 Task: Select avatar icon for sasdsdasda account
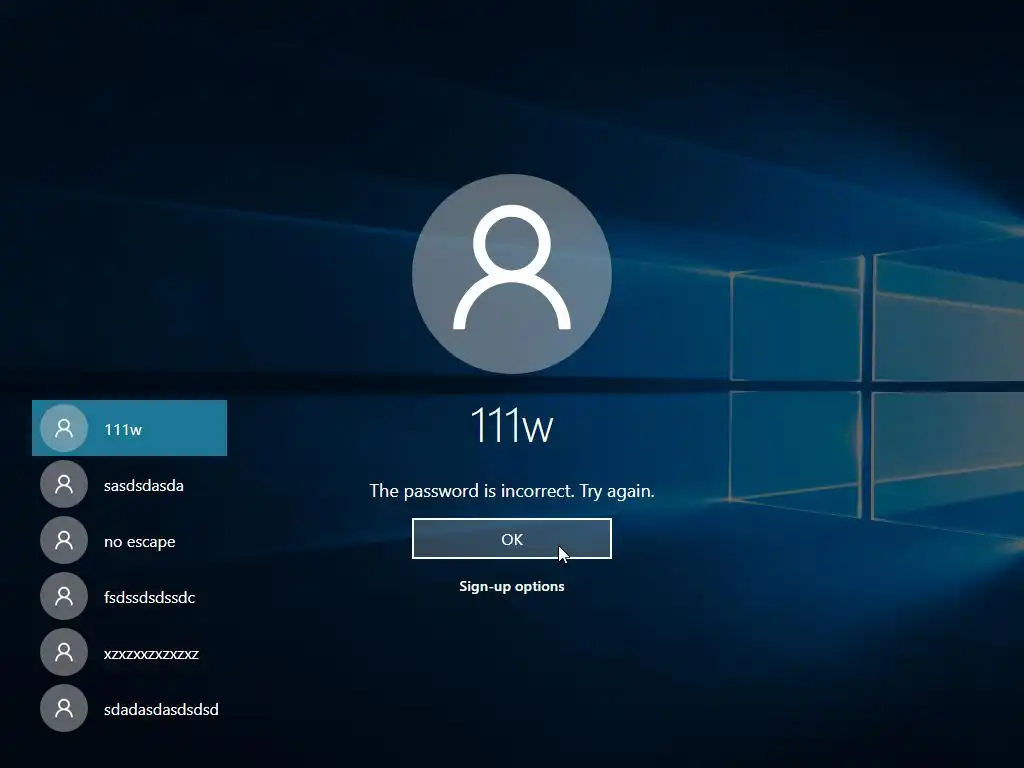[x=64, y=484]
